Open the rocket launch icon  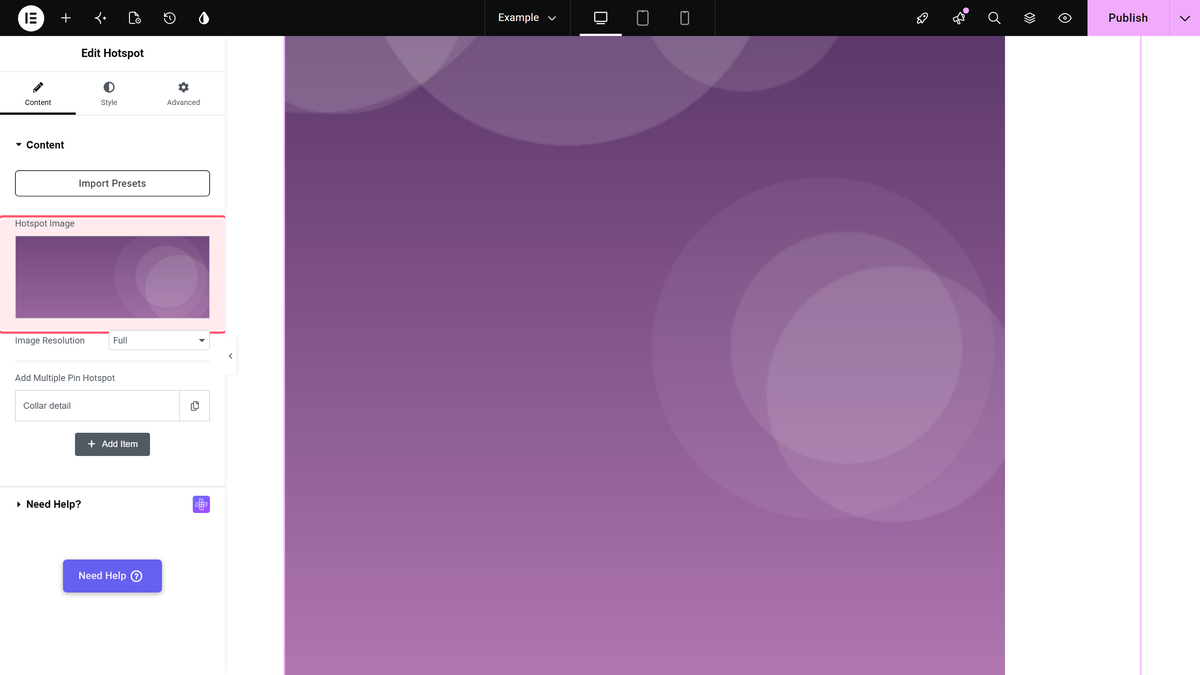tap(923, 18)
